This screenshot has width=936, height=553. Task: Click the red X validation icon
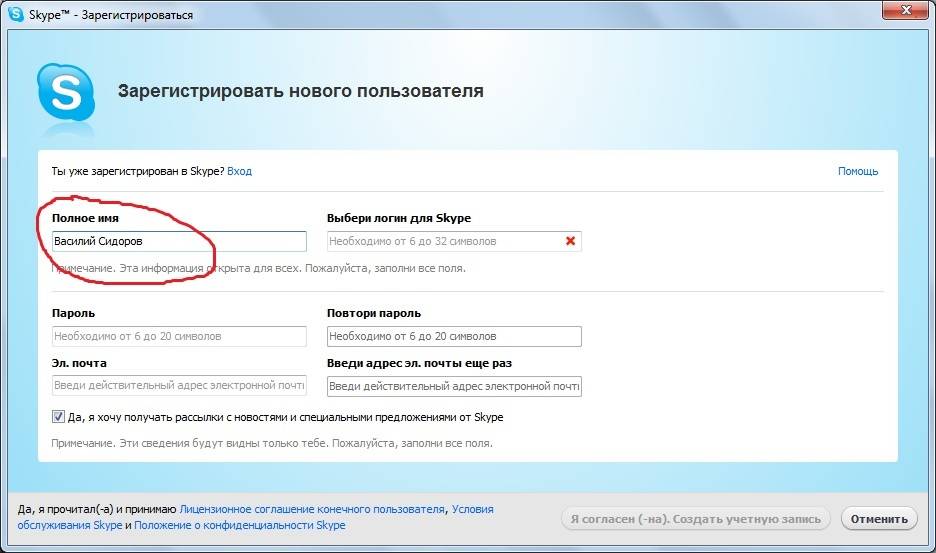coord(570,241)
